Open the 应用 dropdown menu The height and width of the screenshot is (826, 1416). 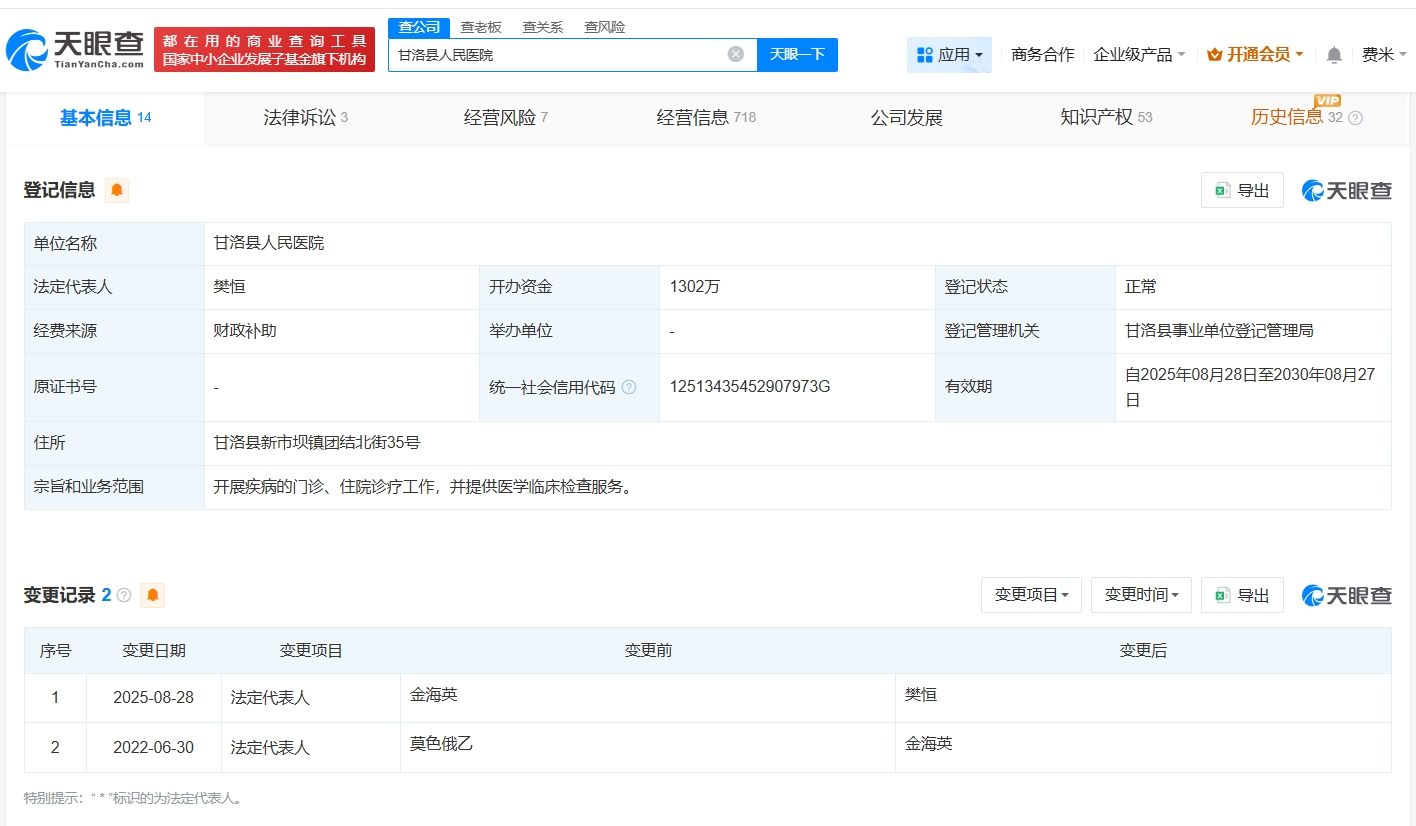pyautogui.click(x=948, y=54)
